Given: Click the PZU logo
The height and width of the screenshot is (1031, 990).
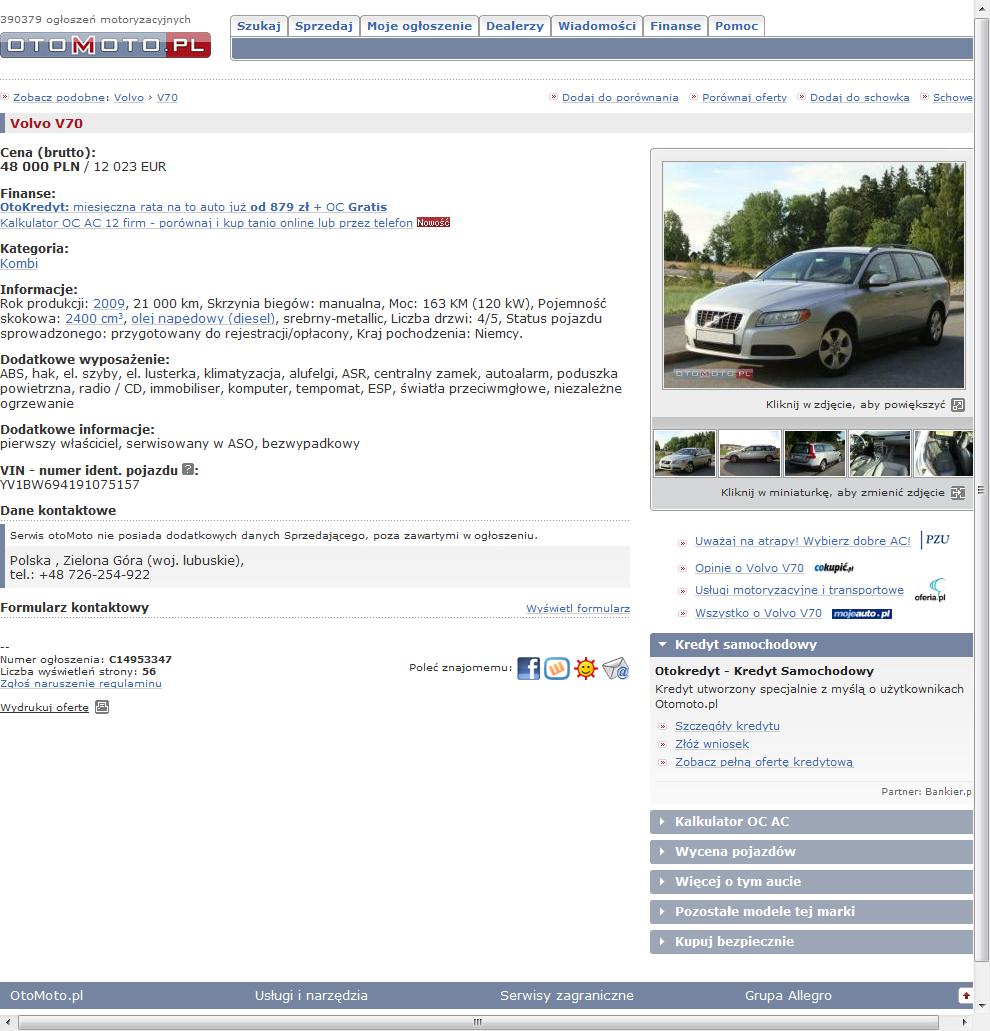Looking at the screenshot, I should (x=937, y=540).
